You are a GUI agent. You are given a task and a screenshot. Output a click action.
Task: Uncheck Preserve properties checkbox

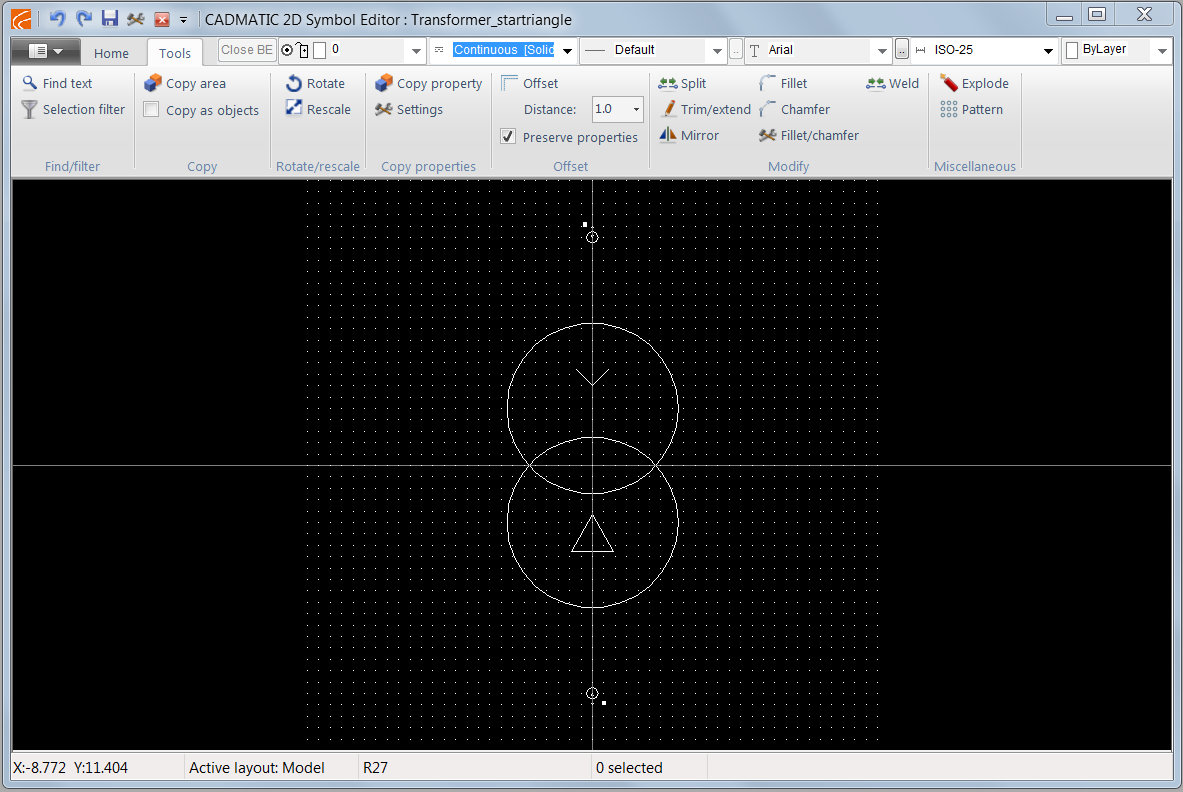coord(508,136)
